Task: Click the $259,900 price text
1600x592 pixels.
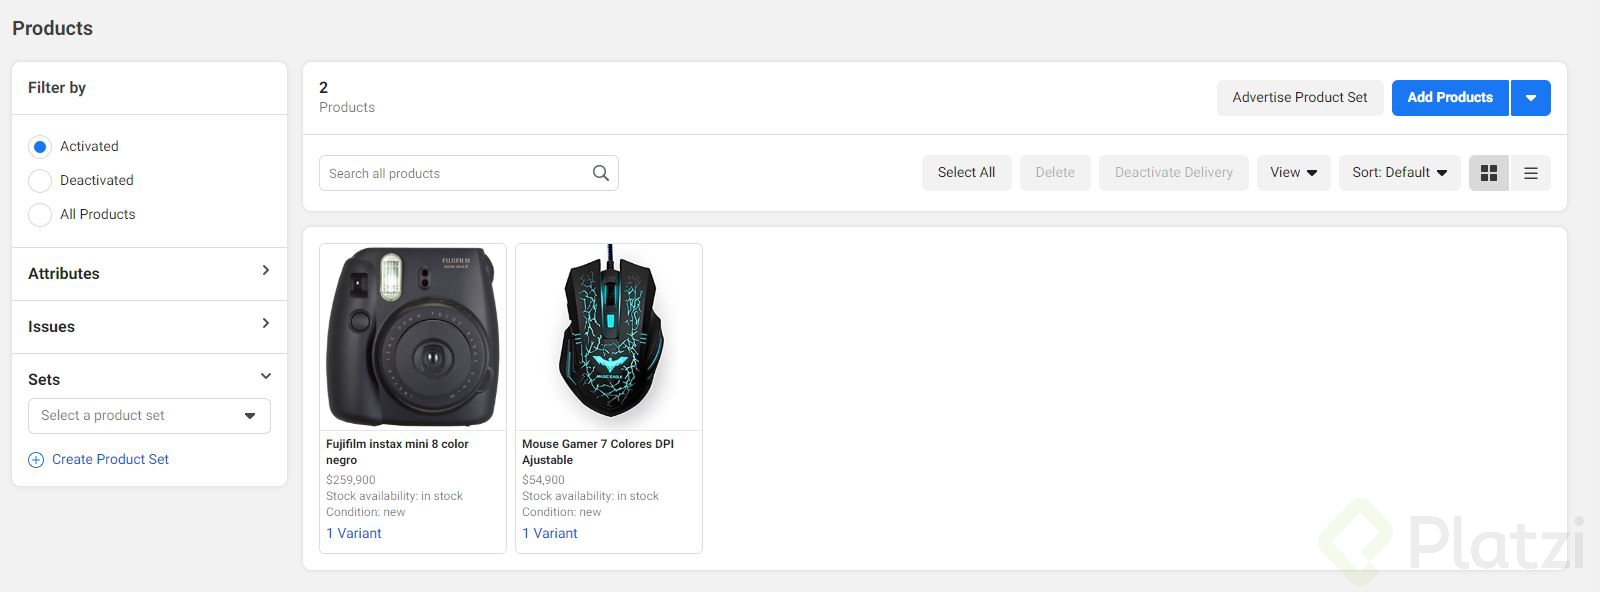Action: tap(351, 480)
